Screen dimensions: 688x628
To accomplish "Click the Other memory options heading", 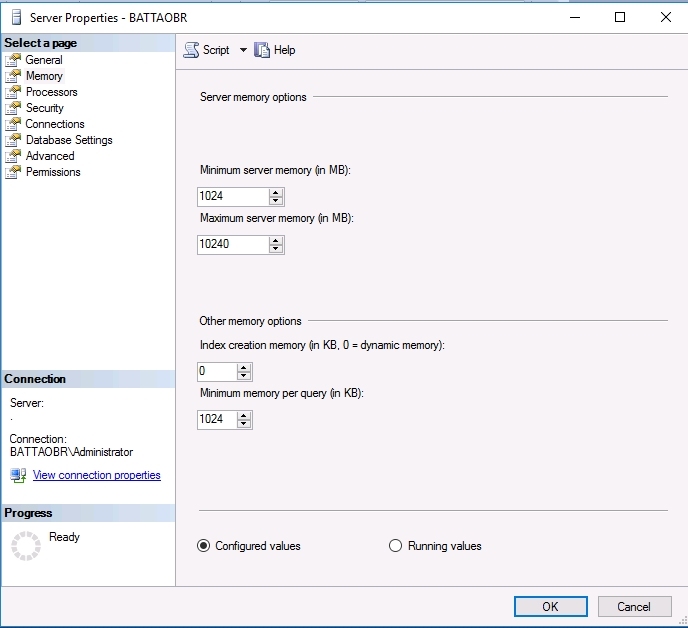I will (x=250, y=321).
